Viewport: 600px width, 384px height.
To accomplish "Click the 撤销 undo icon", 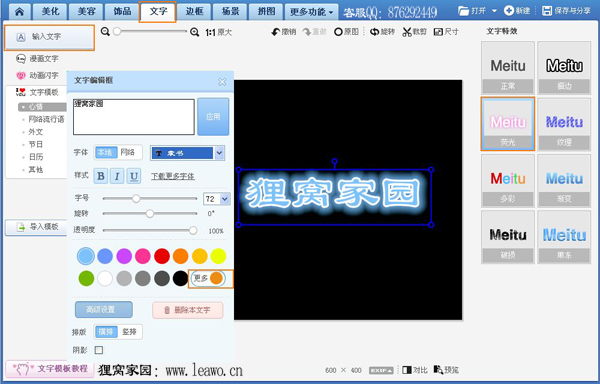I will coord(276,32).
